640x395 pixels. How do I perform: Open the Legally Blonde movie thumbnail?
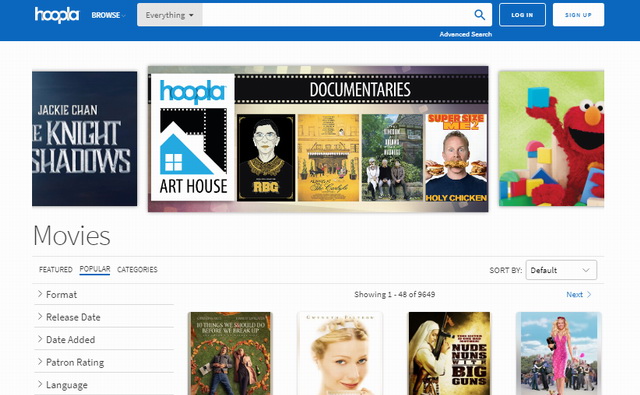tap(558, 353)
